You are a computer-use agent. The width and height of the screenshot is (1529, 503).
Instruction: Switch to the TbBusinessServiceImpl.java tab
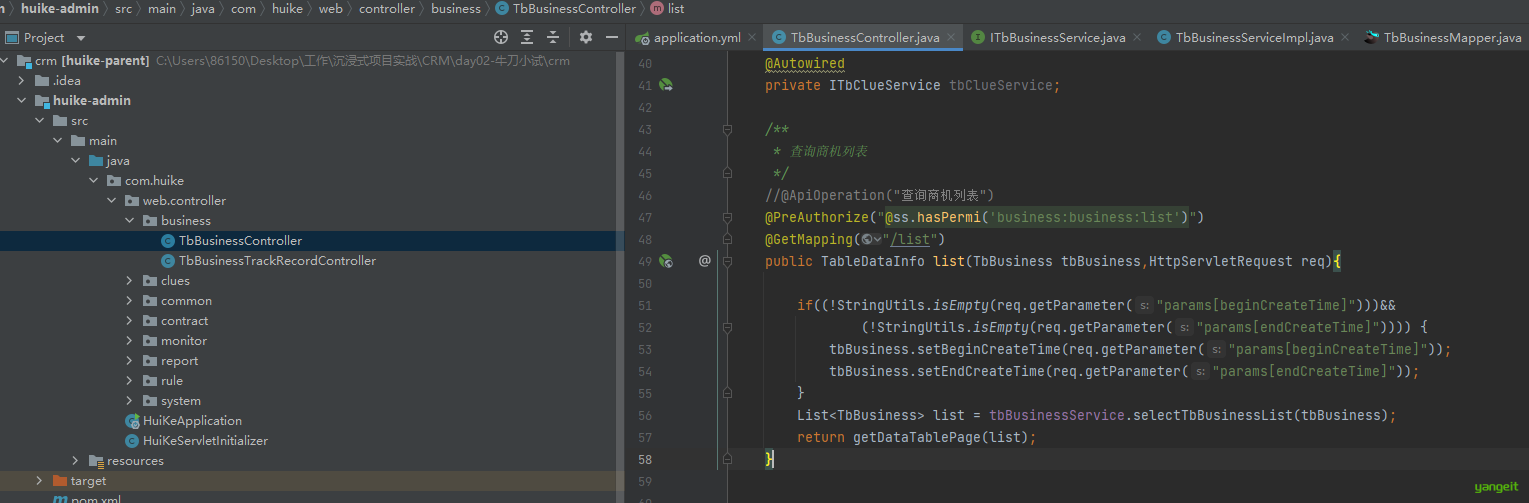coord(1254,38)
